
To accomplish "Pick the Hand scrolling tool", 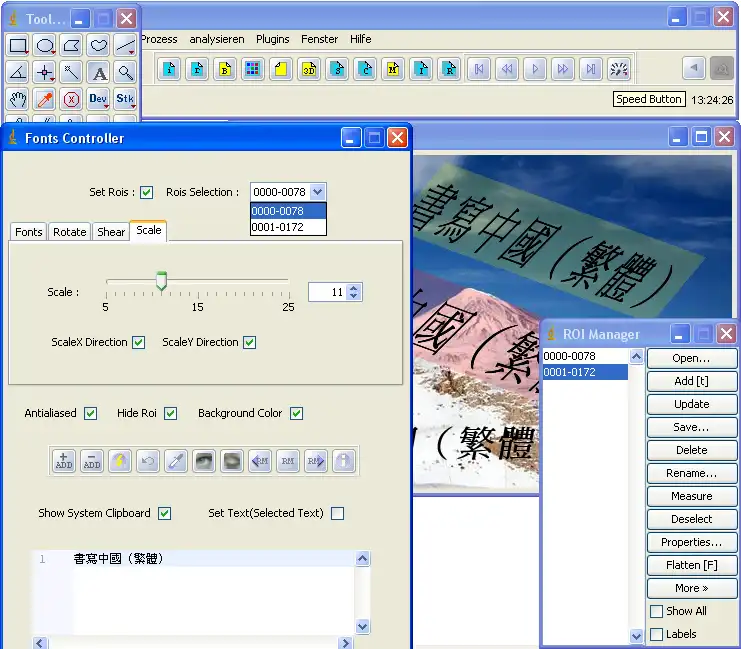I will click(18, 99).
